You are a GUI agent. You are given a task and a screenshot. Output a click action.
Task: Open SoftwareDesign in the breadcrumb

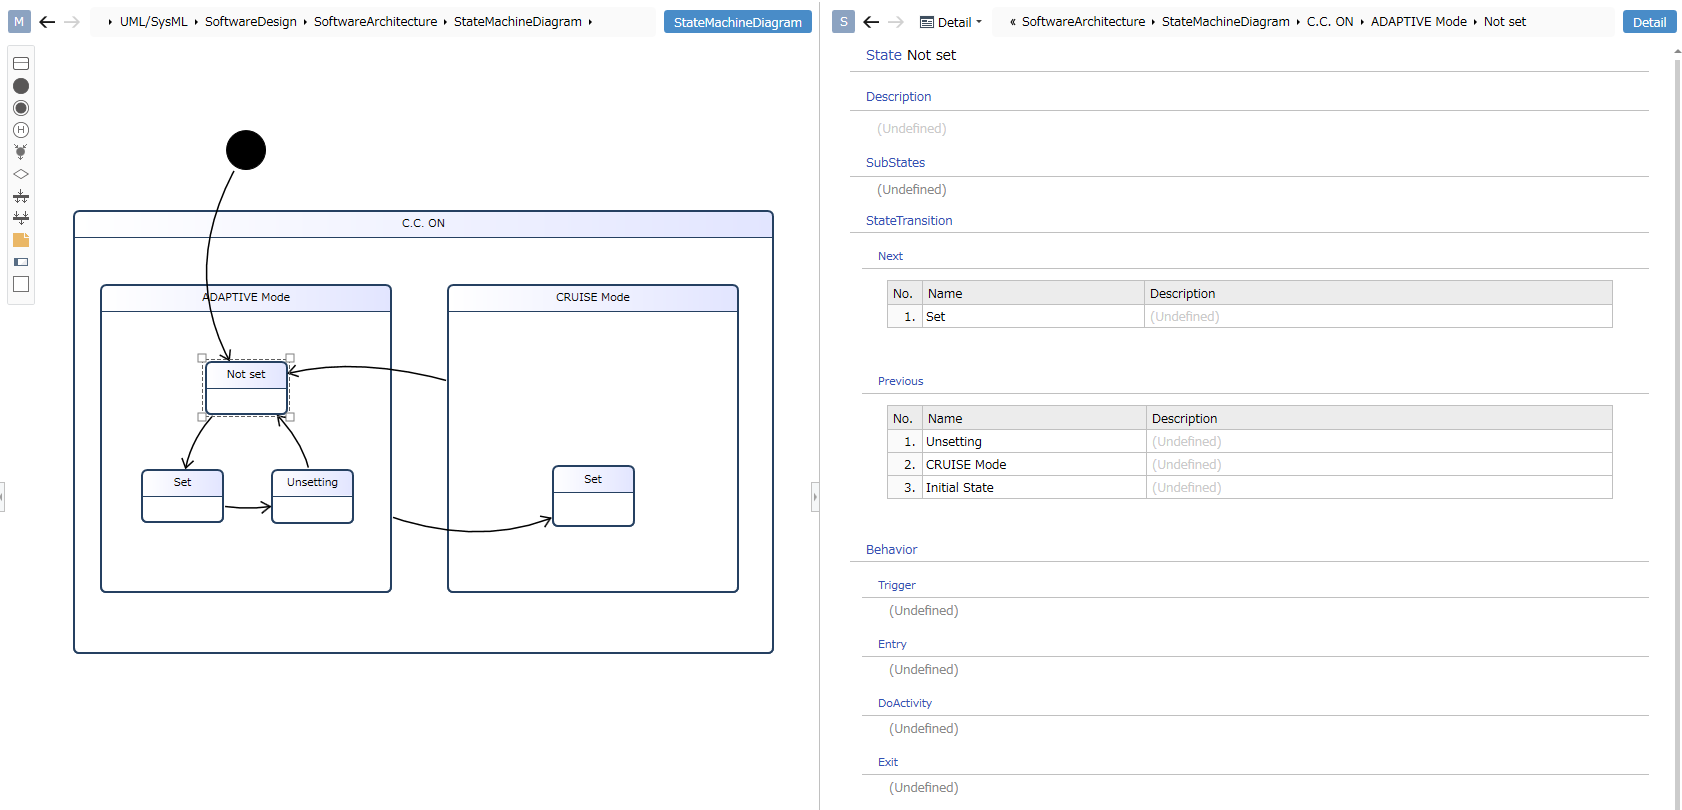tap(251, 22)
